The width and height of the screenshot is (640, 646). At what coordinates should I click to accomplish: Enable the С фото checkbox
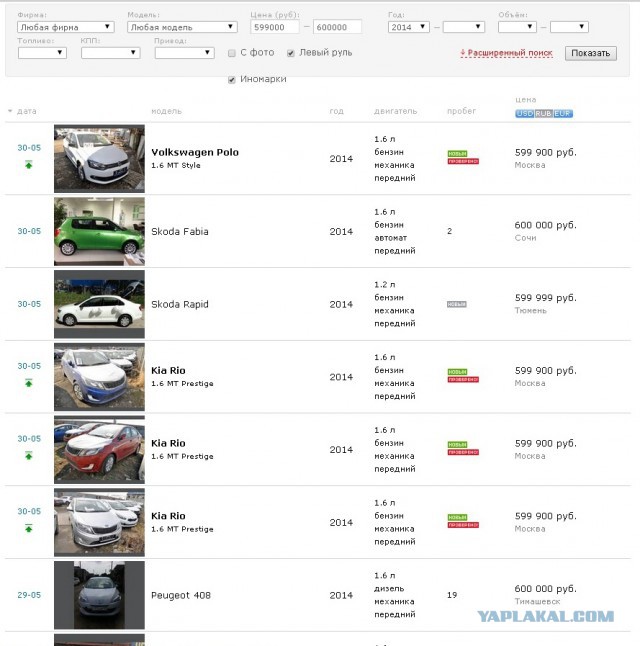(x=232, y=53)
